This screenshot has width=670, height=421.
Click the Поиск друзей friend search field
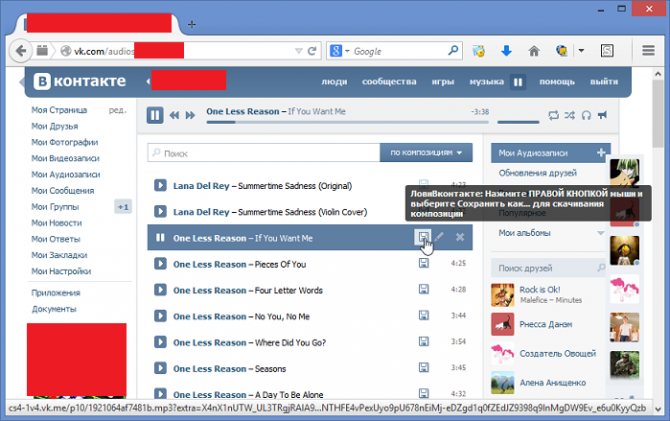pos(549,268)
